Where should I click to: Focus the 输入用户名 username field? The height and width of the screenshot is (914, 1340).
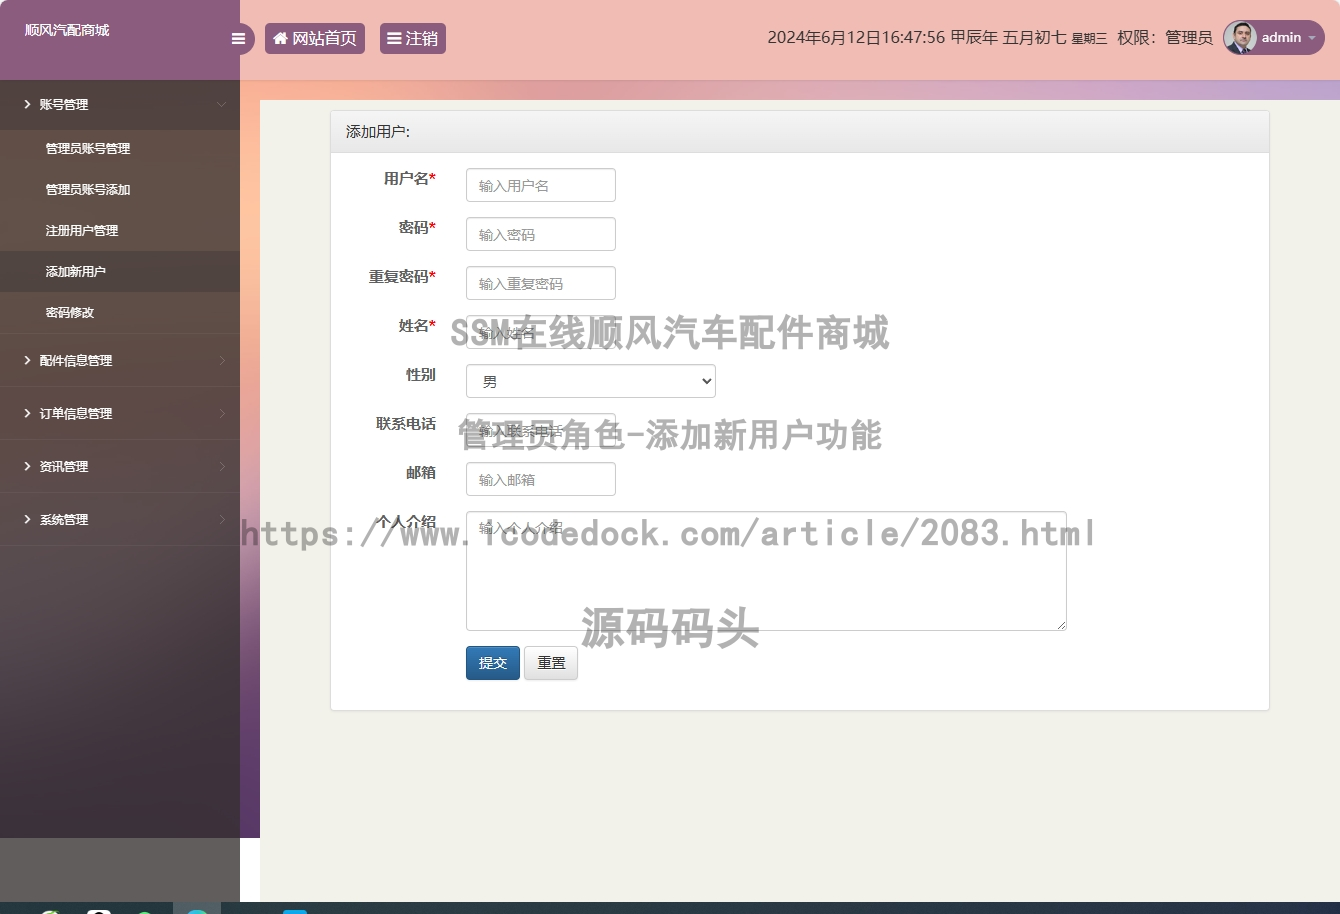pyautogui.click(x=541, y=185)
